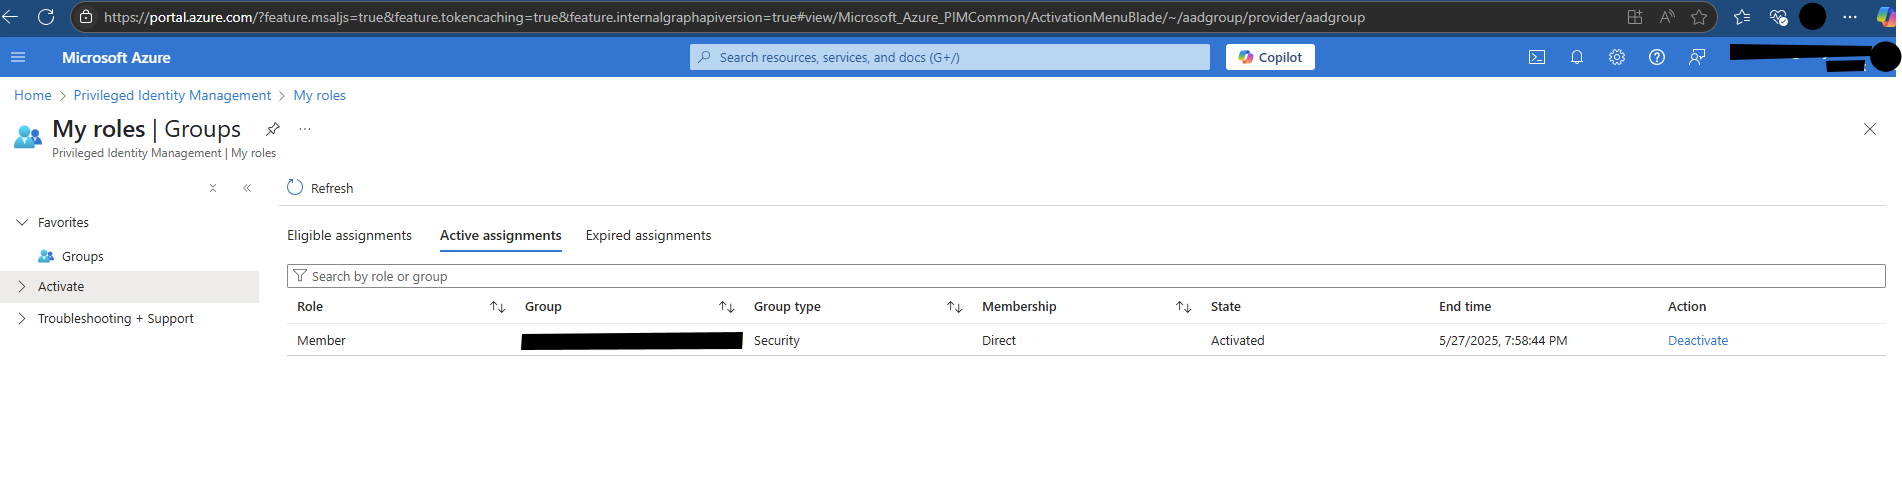
Task: Open the feedback icon in header
Action: pos(1697,57)
